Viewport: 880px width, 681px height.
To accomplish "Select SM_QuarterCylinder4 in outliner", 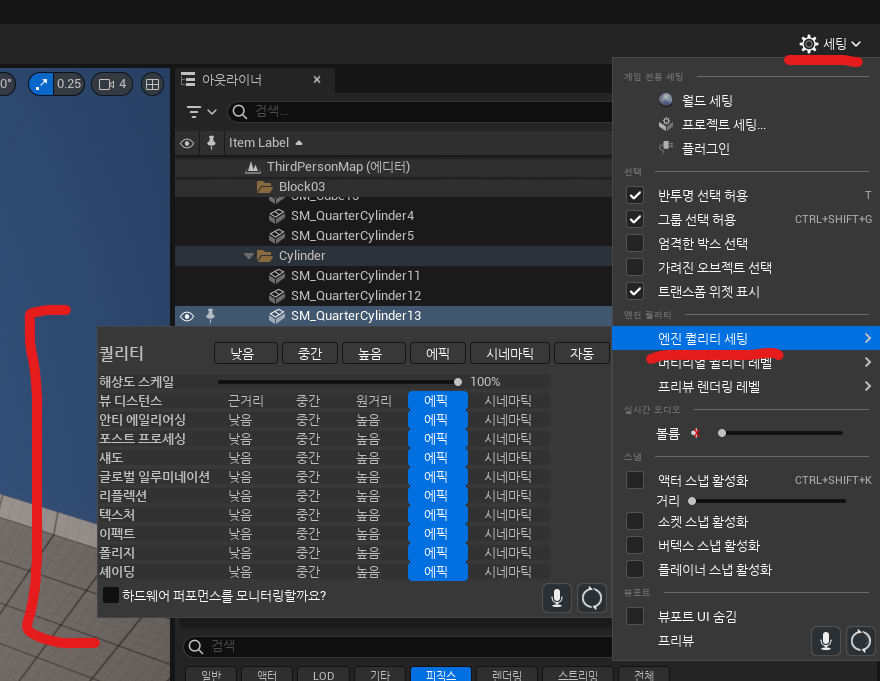I will click(352, 216).
